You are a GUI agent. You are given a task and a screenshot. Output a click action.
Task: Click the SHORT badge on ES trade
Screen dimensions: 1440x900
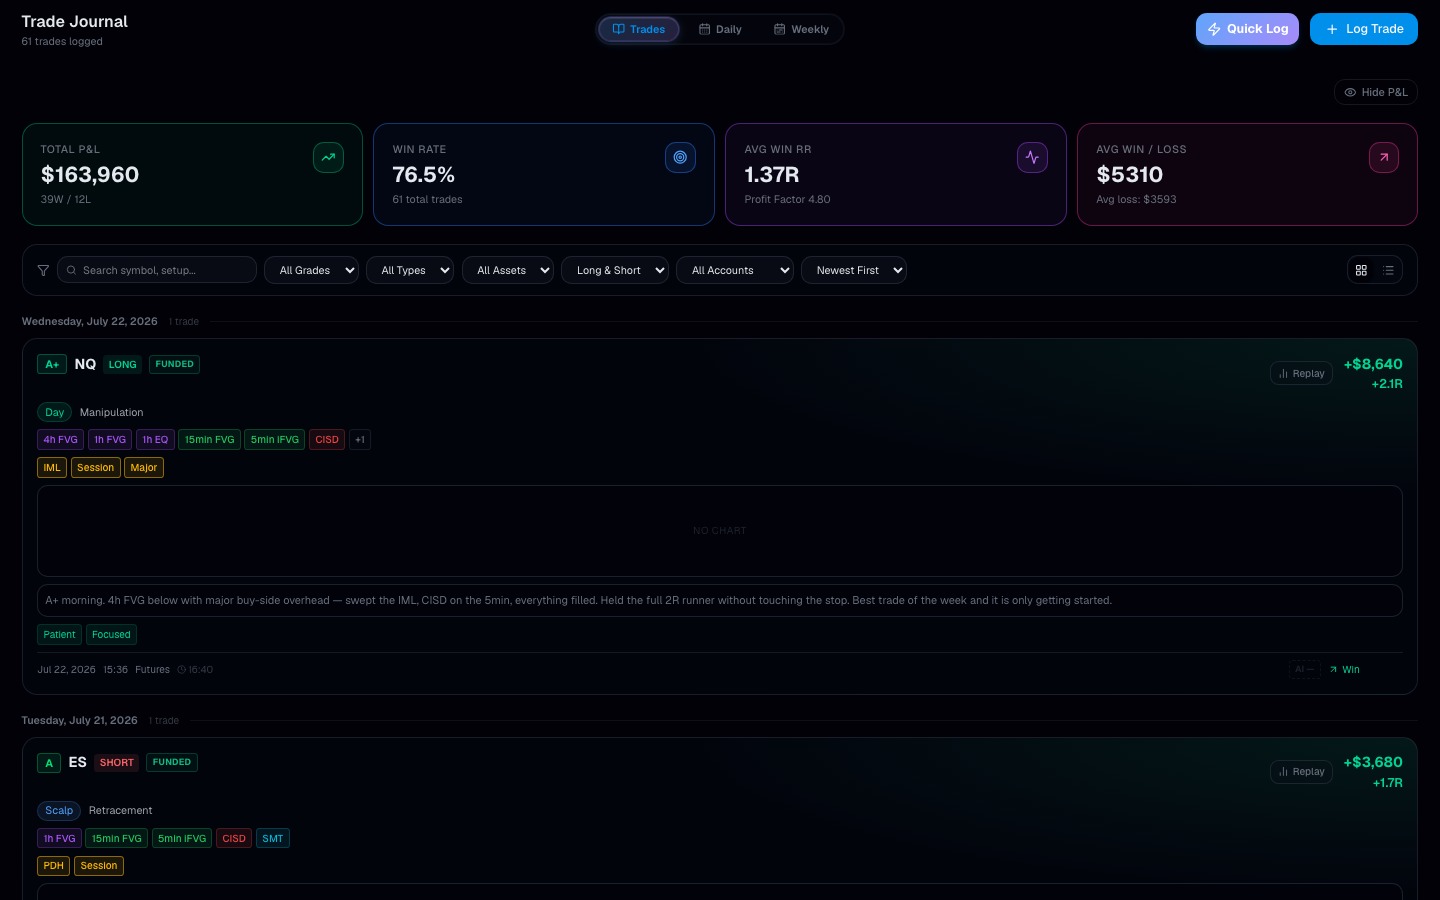pos(117,763)
